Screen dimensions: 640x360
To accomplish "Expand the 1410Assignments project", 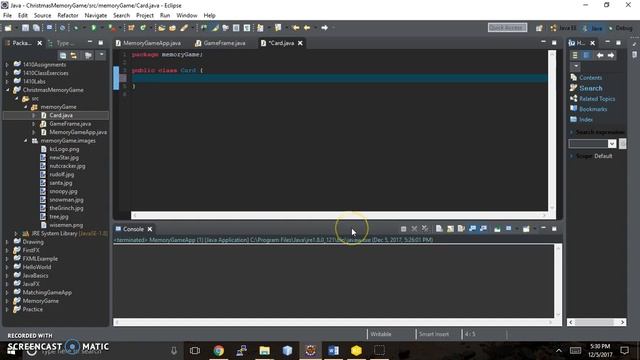I will coord(7,64).
